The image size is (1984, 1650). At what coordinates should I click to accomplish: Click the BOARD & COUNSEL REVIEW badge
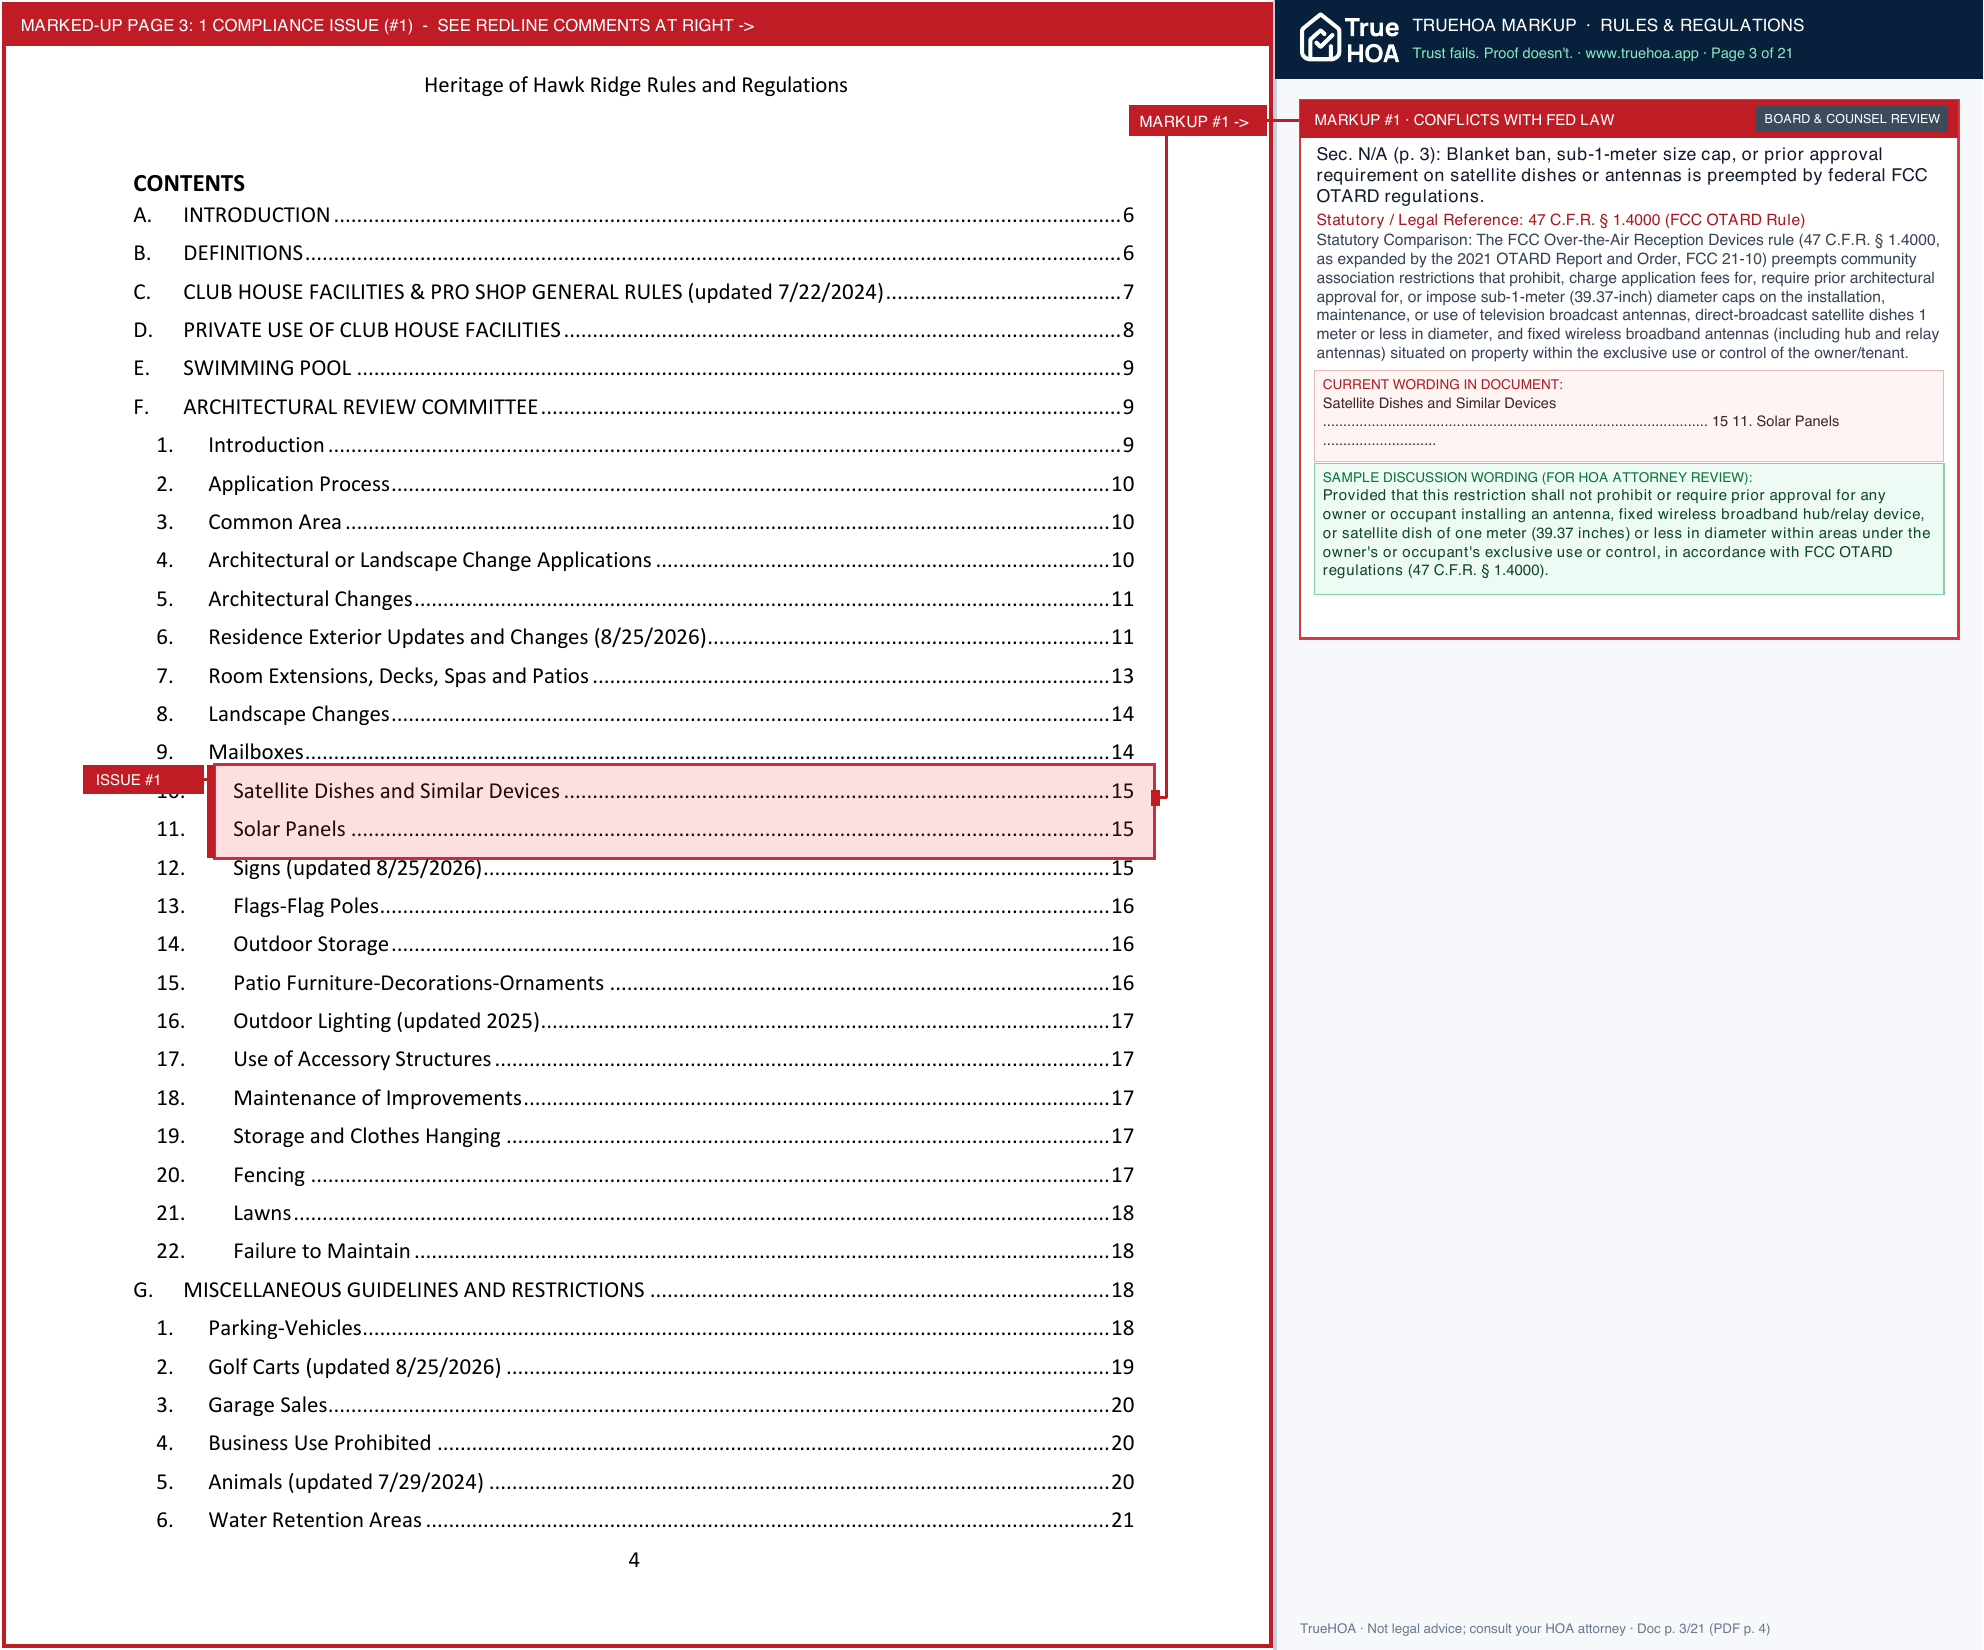[1851, 119]
